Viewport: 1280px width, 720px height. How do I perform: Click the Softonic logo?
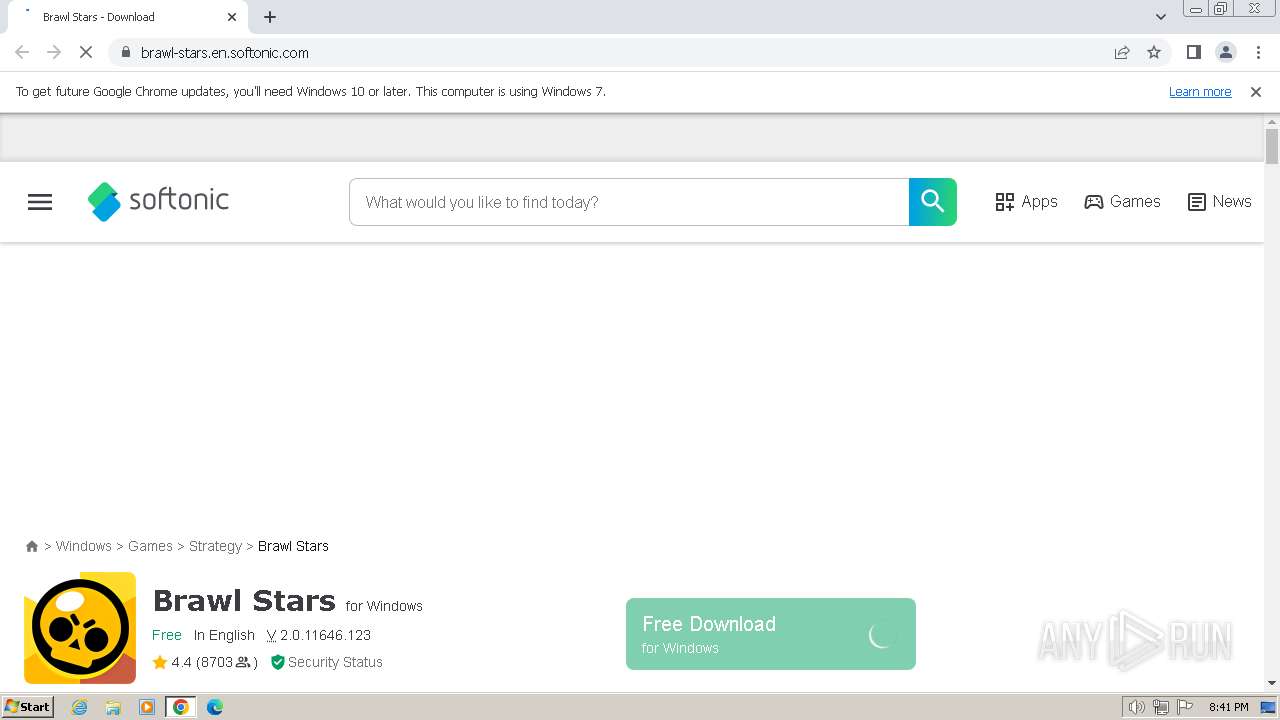(158, 201)
